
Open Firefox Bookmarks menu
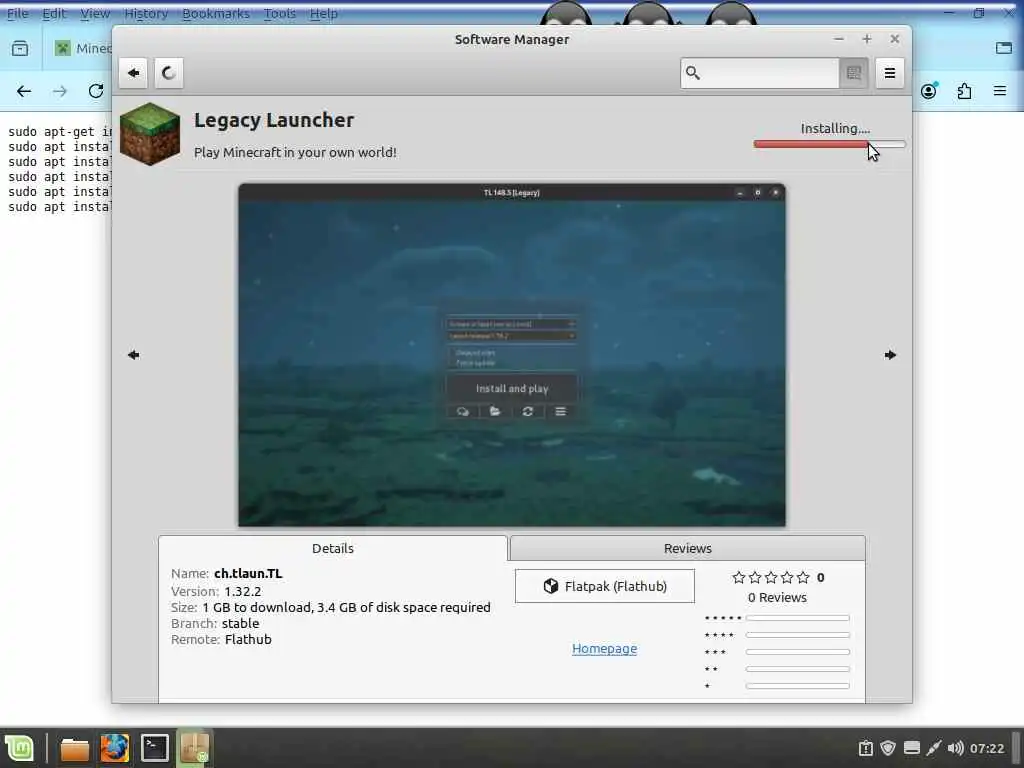(216, 13)
